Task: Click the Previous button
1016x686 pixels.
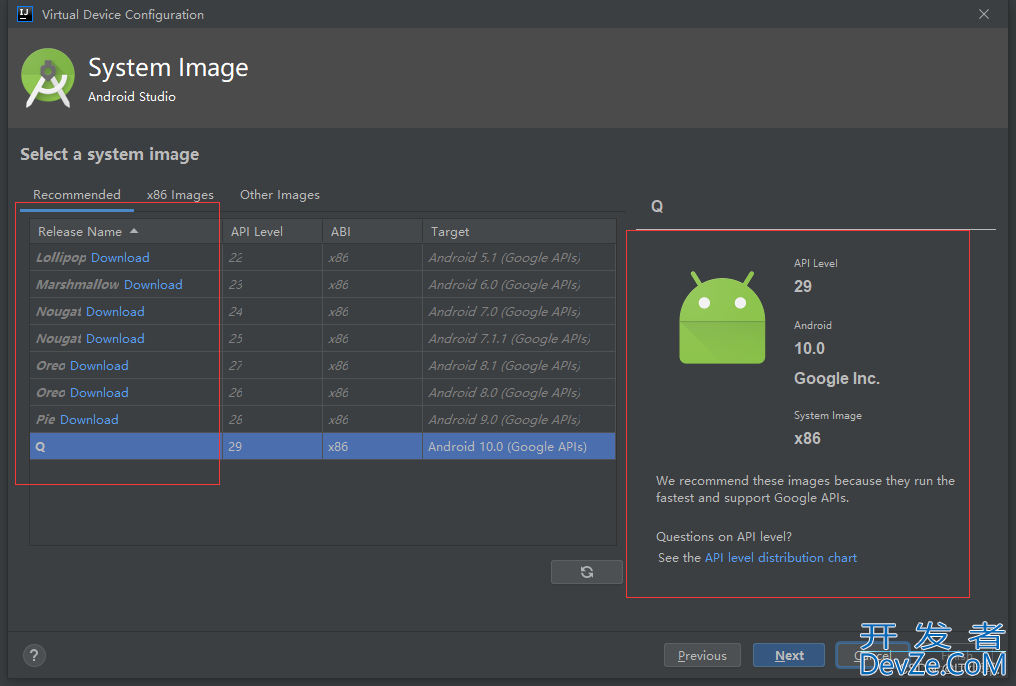Action: [702, 656]
